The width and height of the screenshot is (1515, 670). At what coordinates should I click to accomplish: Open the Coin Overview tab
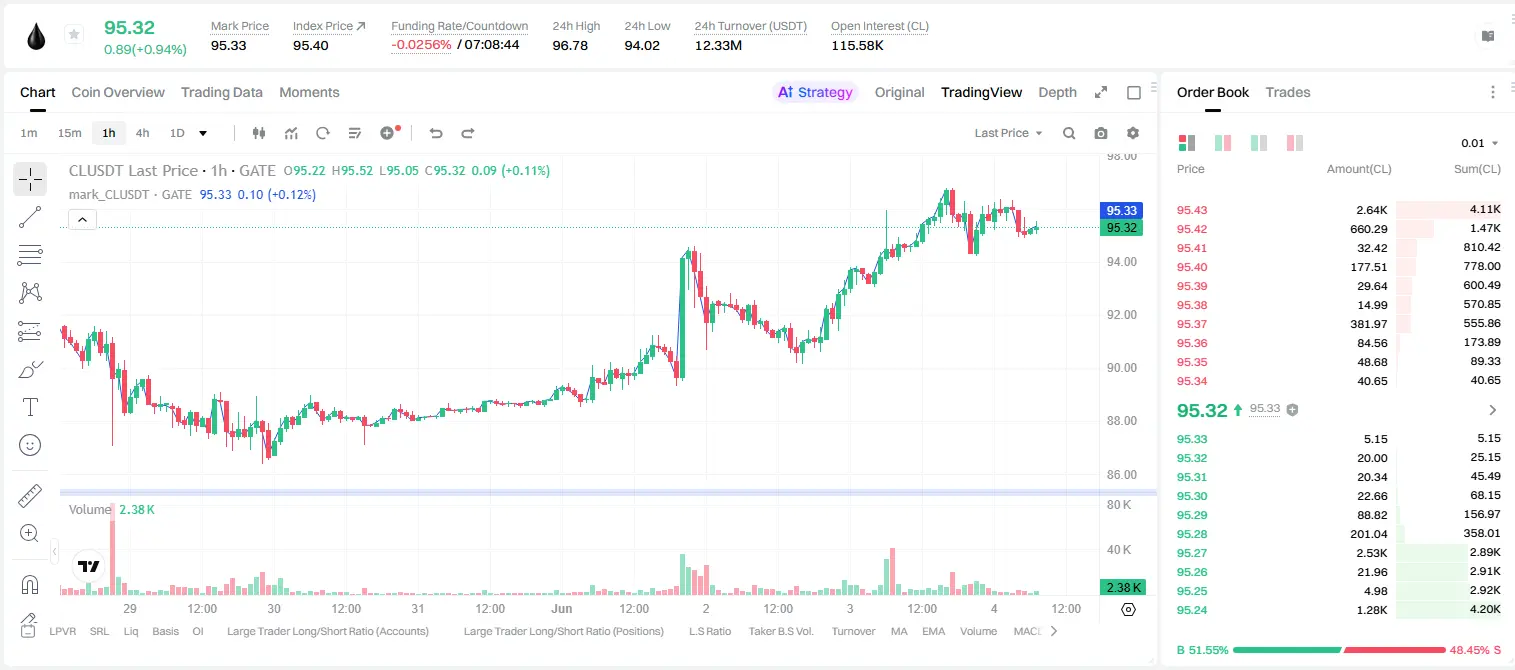(118, 92)
